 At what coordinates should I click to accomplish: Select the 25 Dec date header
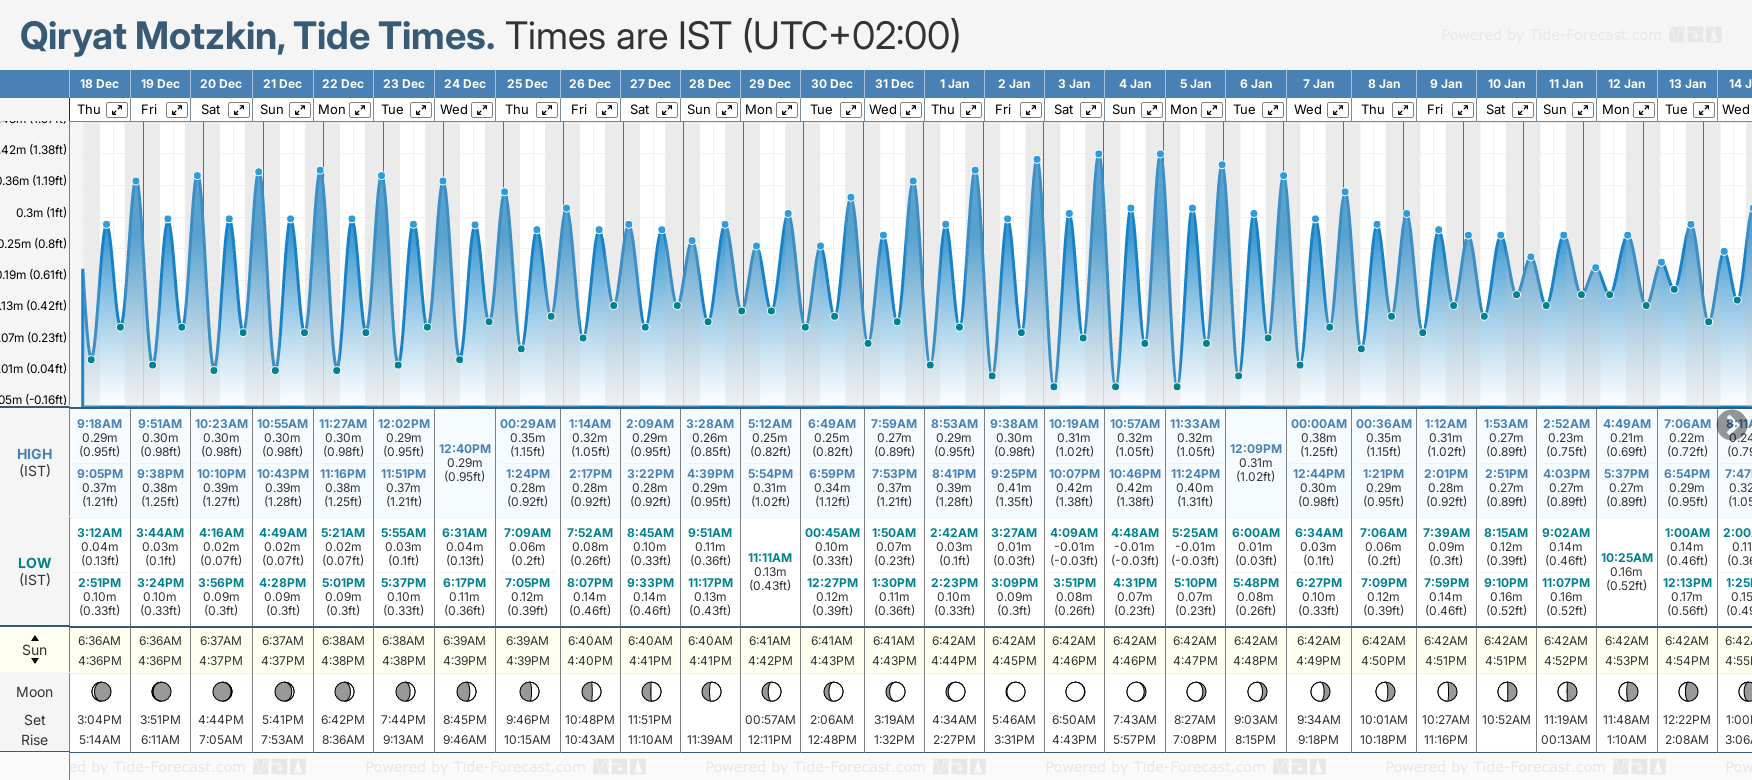[527, 84]
